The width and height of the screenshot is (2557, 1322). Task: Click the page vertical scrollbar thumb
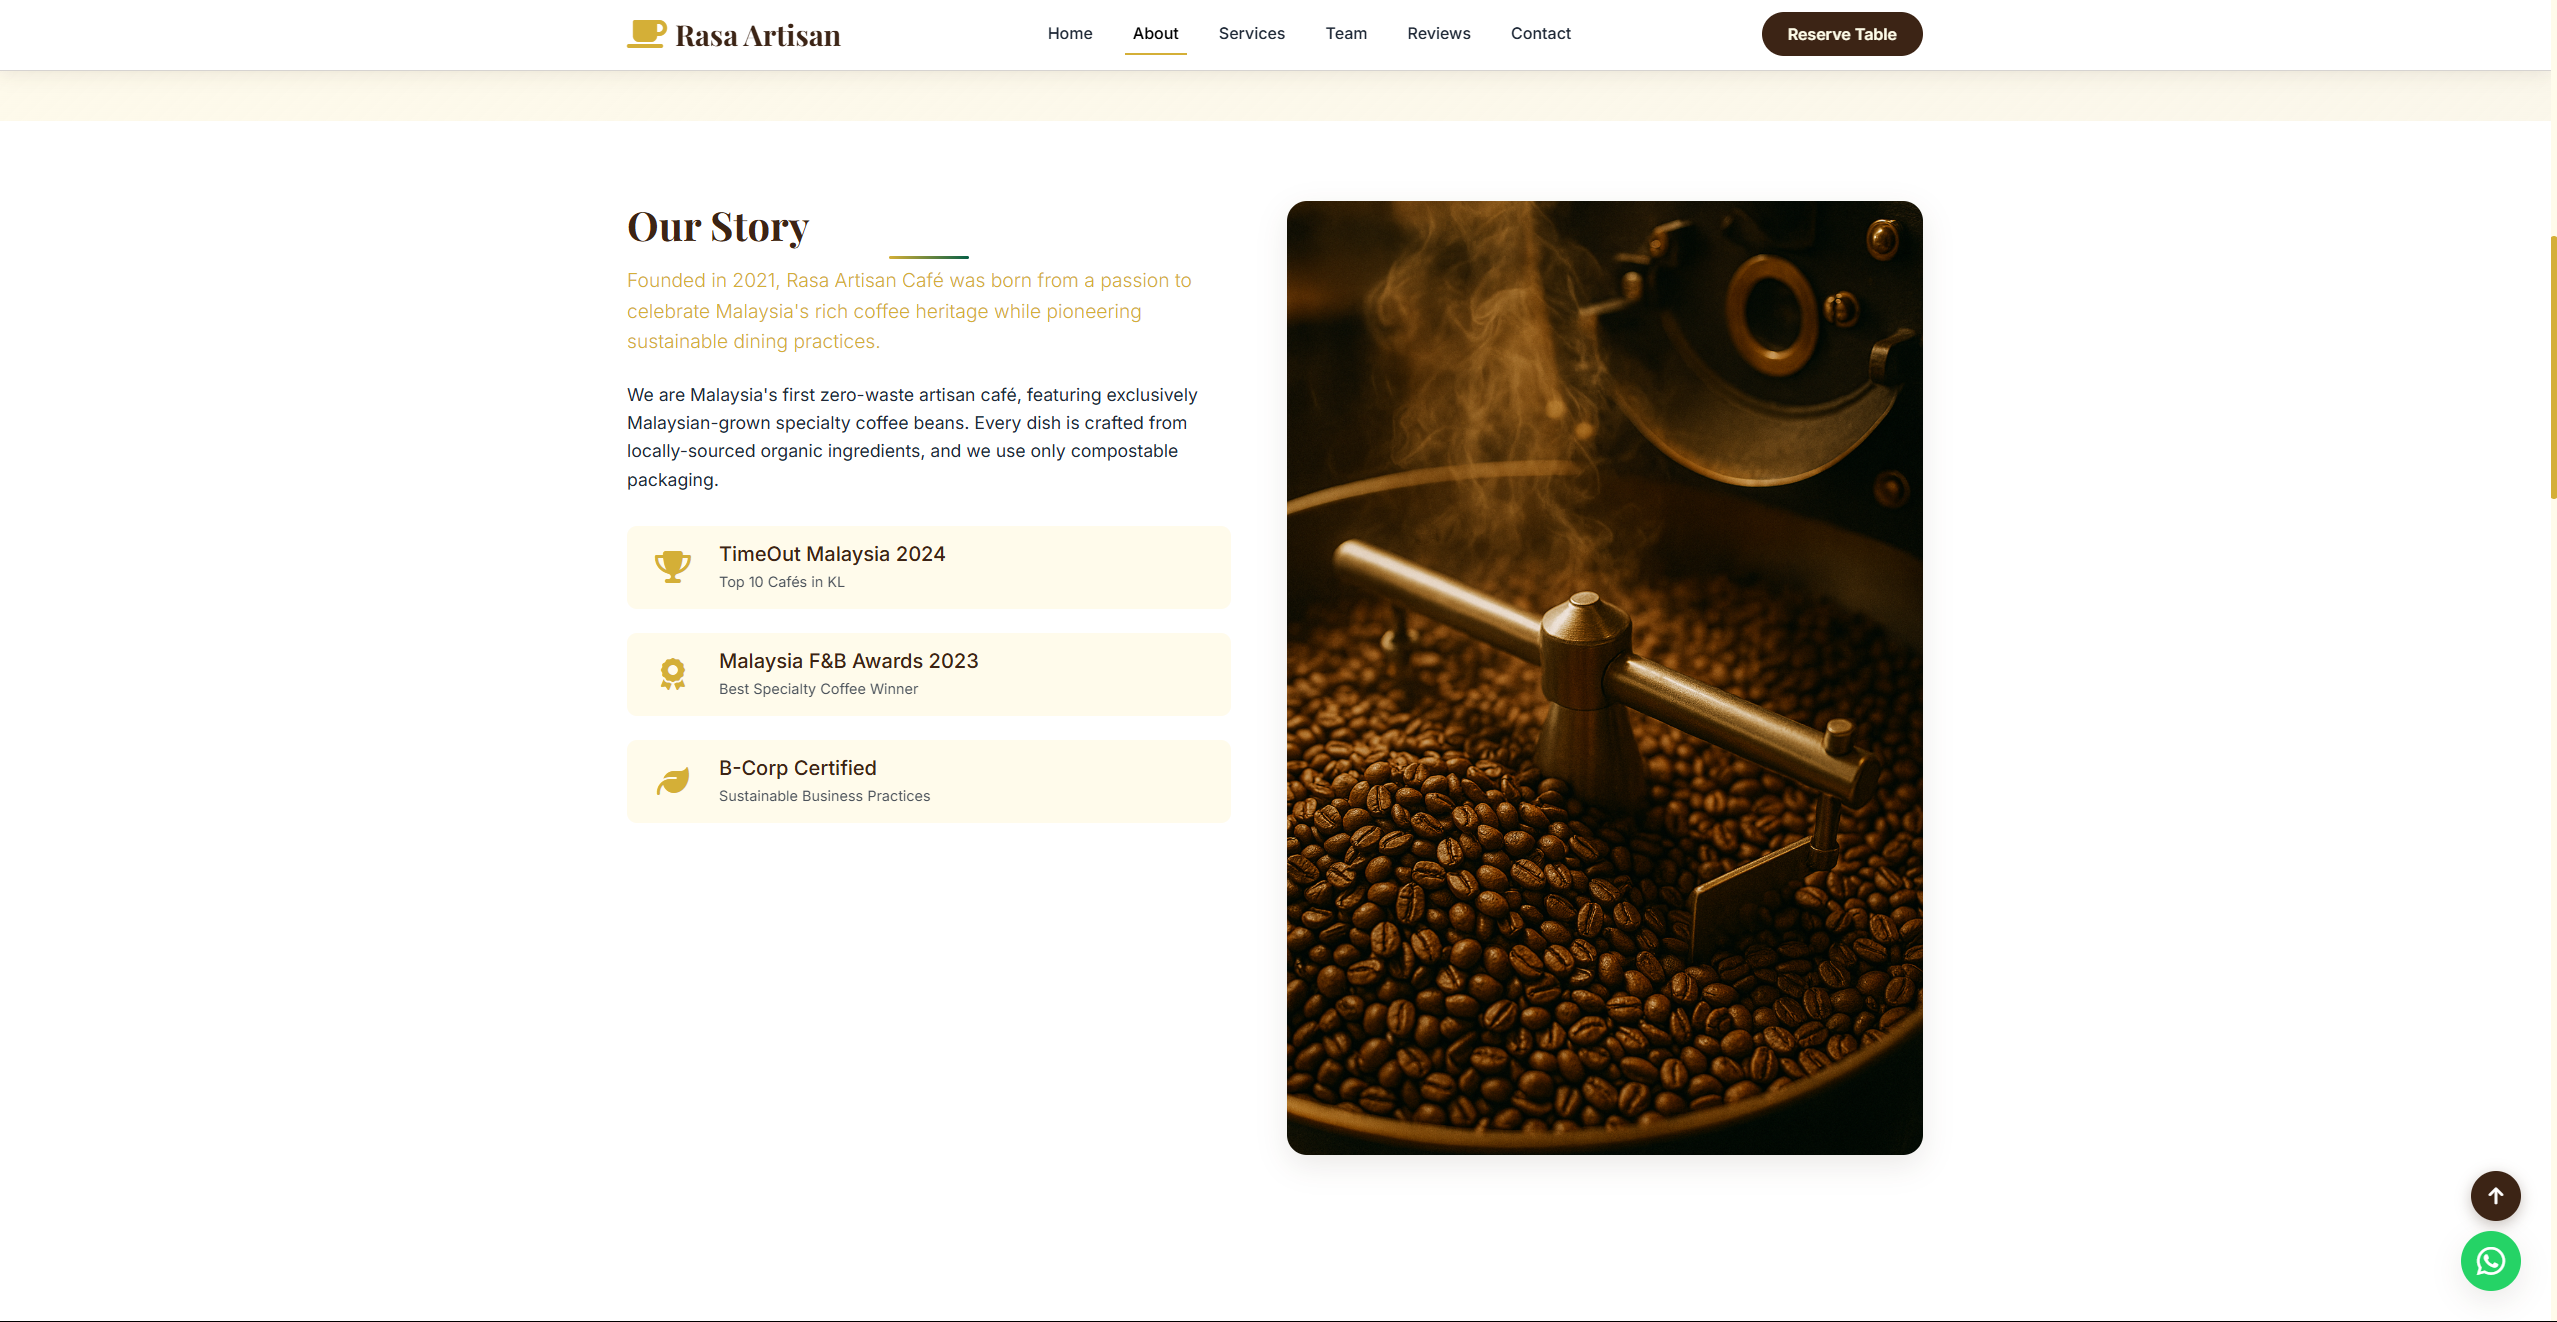point(2553,367)
